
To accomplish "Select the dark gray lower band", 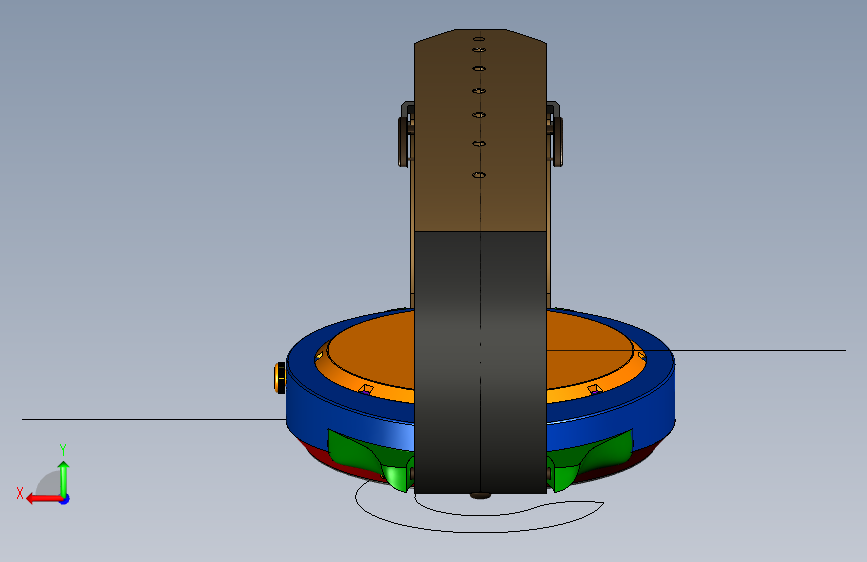I will pos(480,362).
